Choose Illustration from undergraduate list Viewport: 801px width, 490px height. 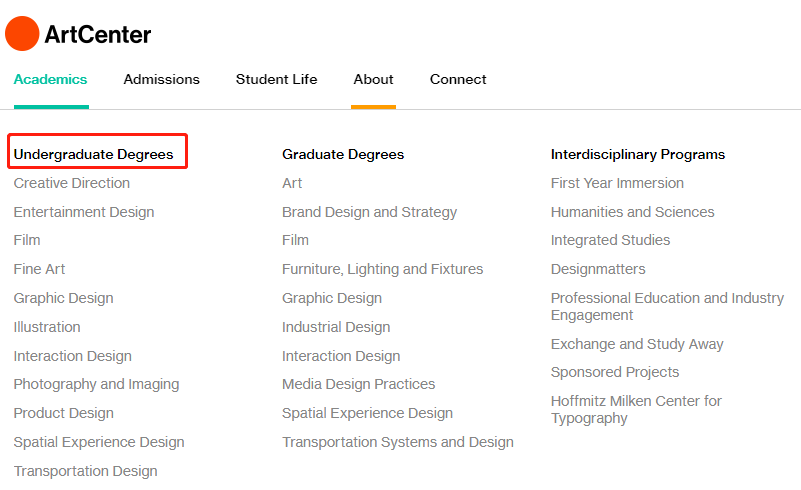(47, 327)
